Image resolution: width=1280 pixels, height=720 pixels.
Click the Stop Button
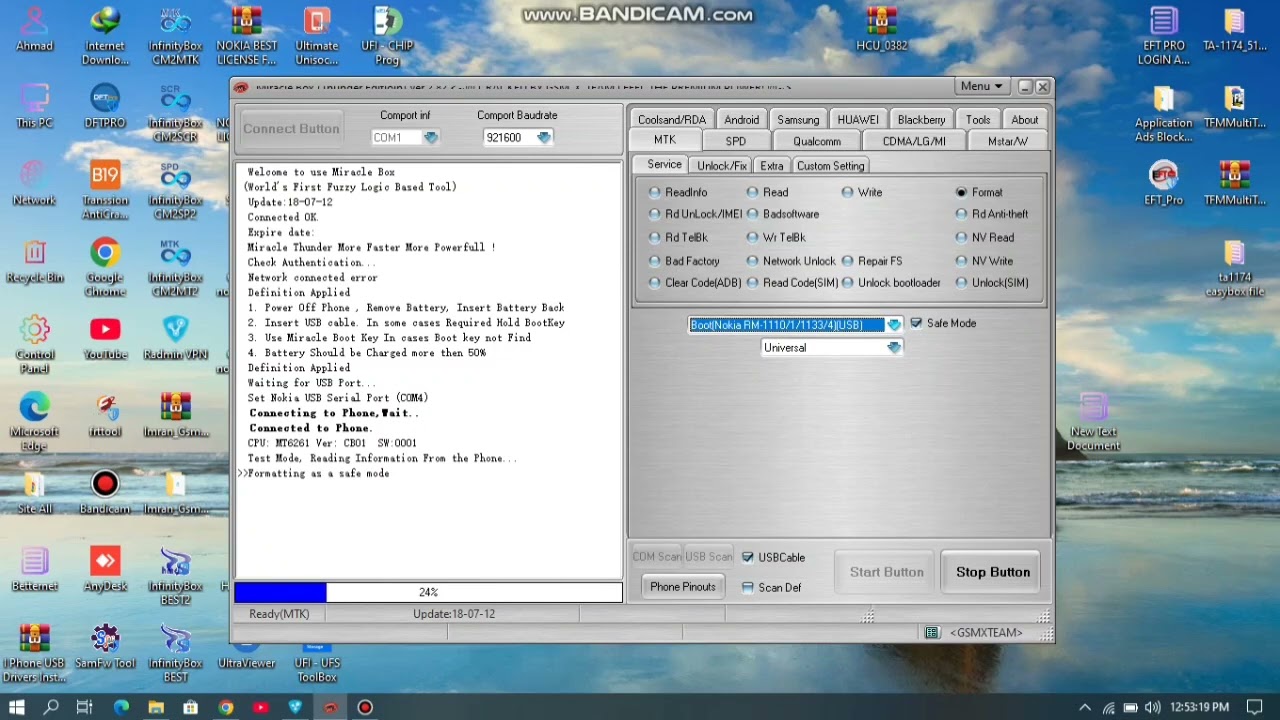pos(992,572)
